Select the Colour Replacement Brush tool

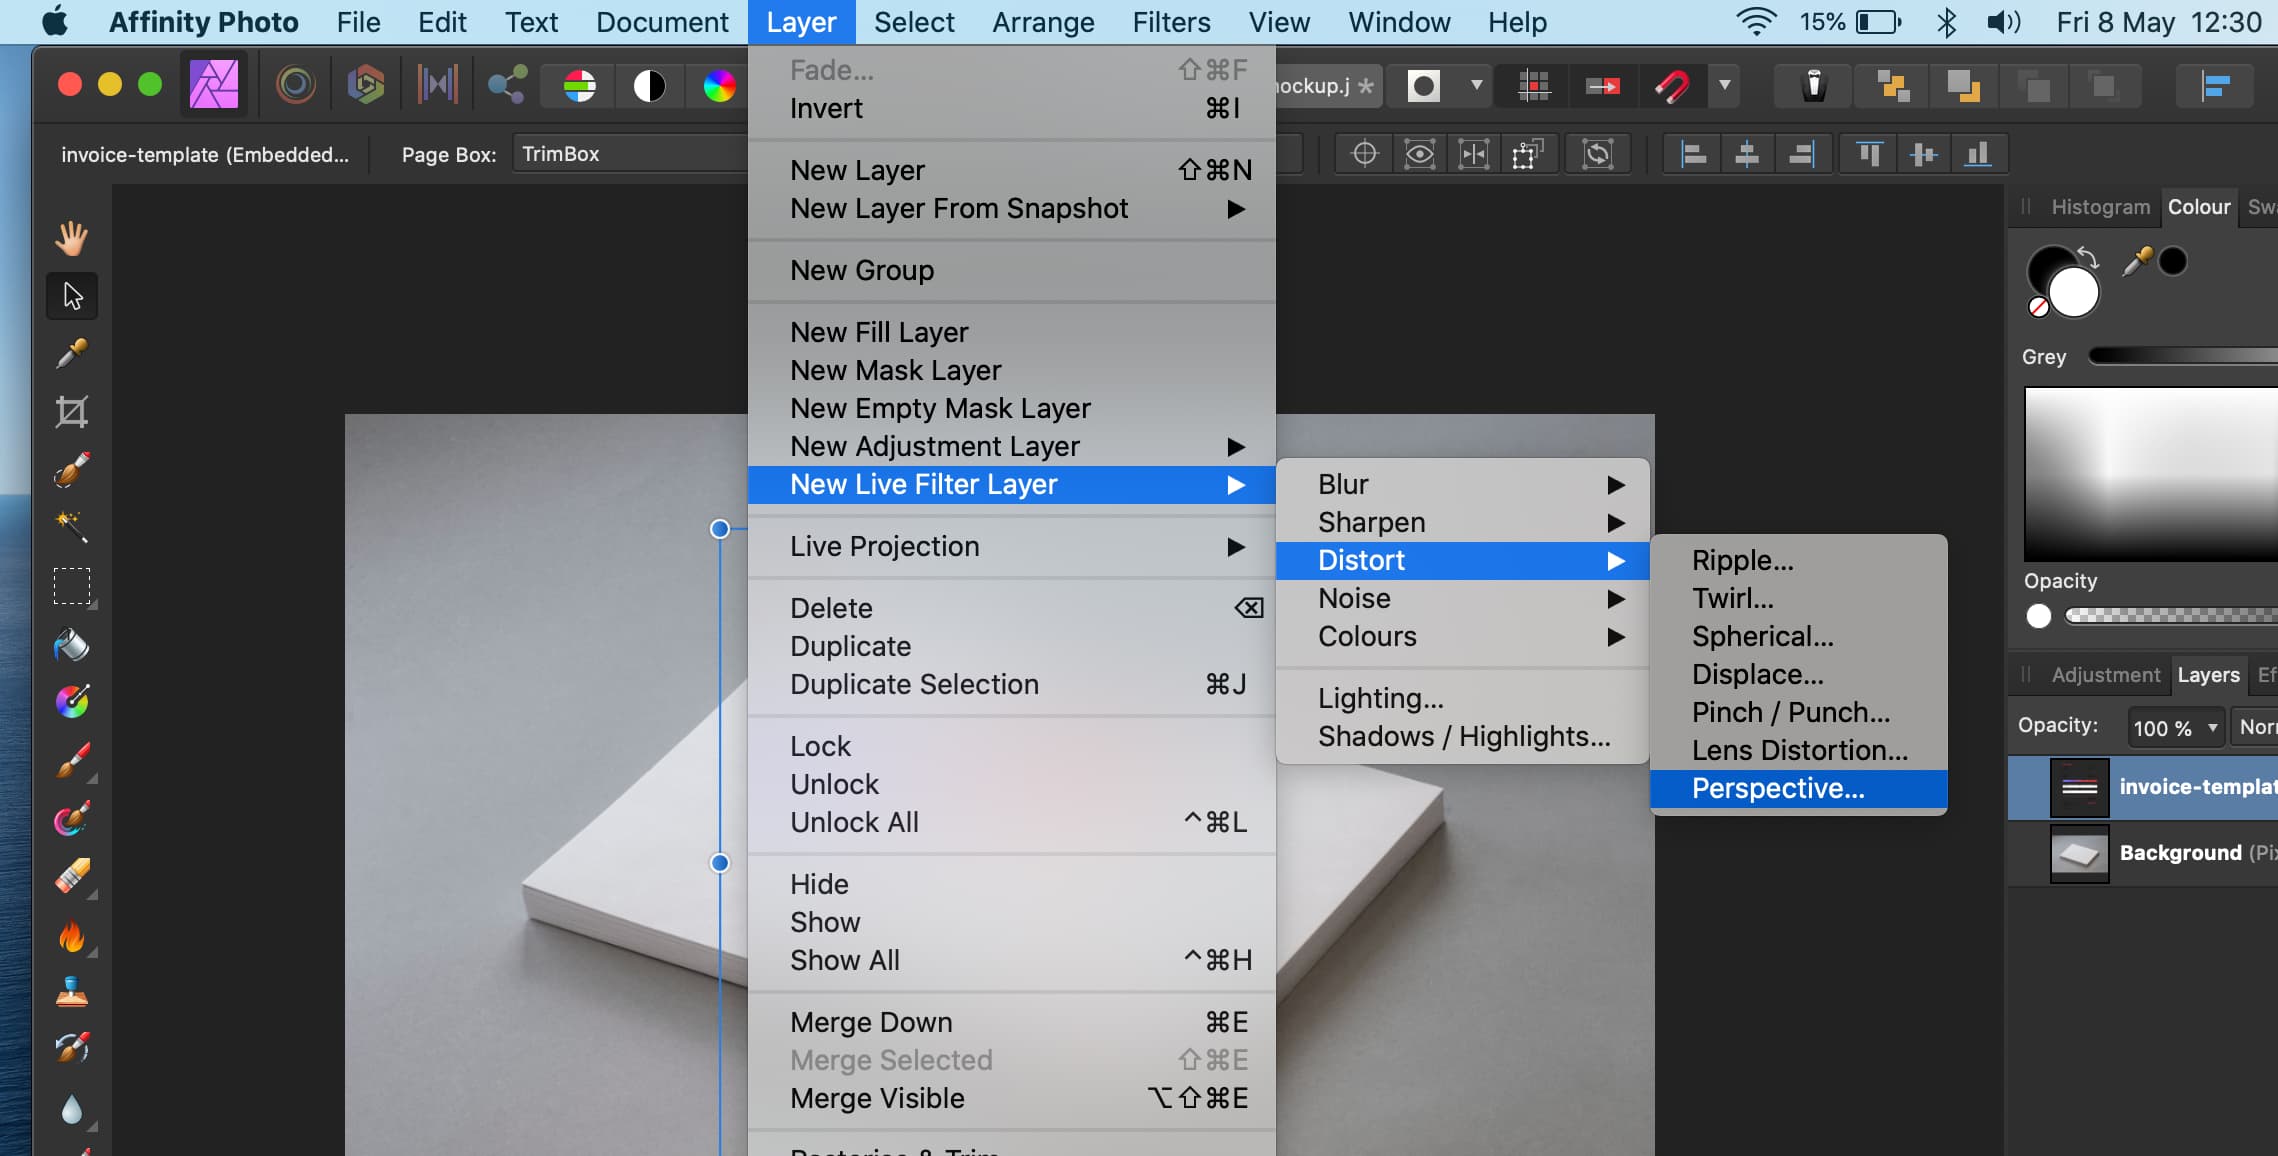[71, 819]
